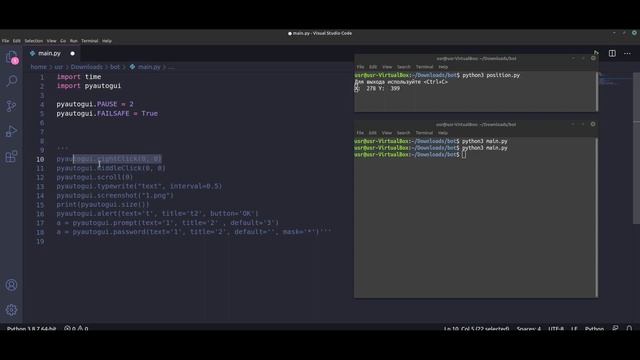Click 'print(pyautogui.size())' on line 15

click(103, 204)
